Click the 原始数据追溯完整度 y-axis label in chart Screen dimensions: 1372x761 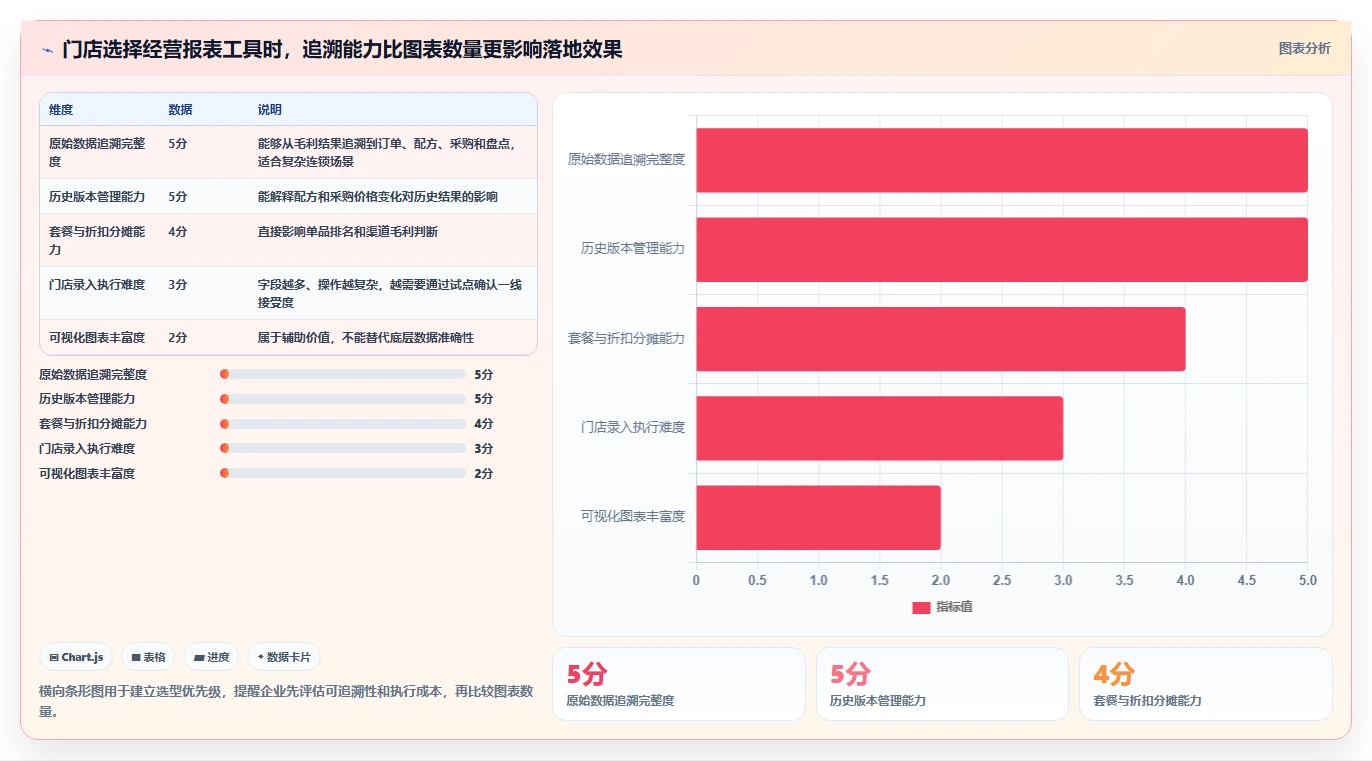[x=626, y=159]
